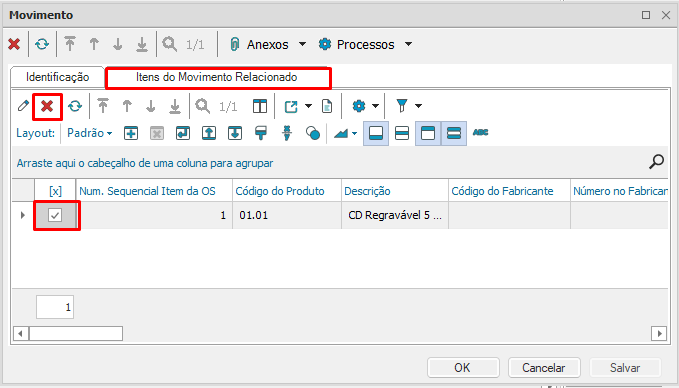
Task: Toggle the bottom panel footer view button
Action: [x=376, y=133]
